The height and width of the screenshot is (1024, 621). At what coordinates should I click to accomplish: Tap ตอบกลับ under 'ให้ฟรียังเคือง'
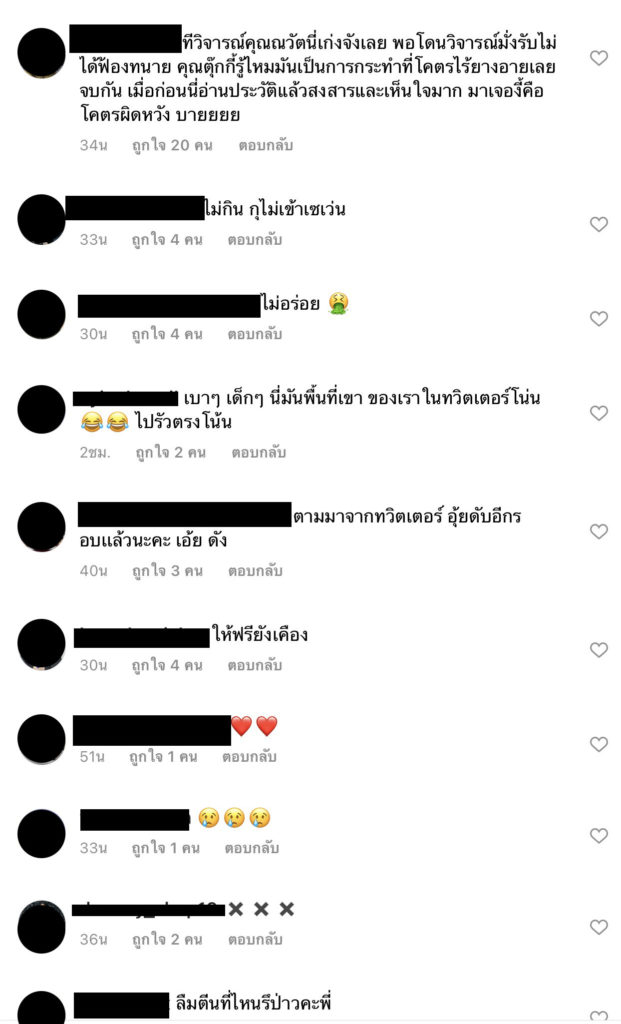(x=255, y=665)
